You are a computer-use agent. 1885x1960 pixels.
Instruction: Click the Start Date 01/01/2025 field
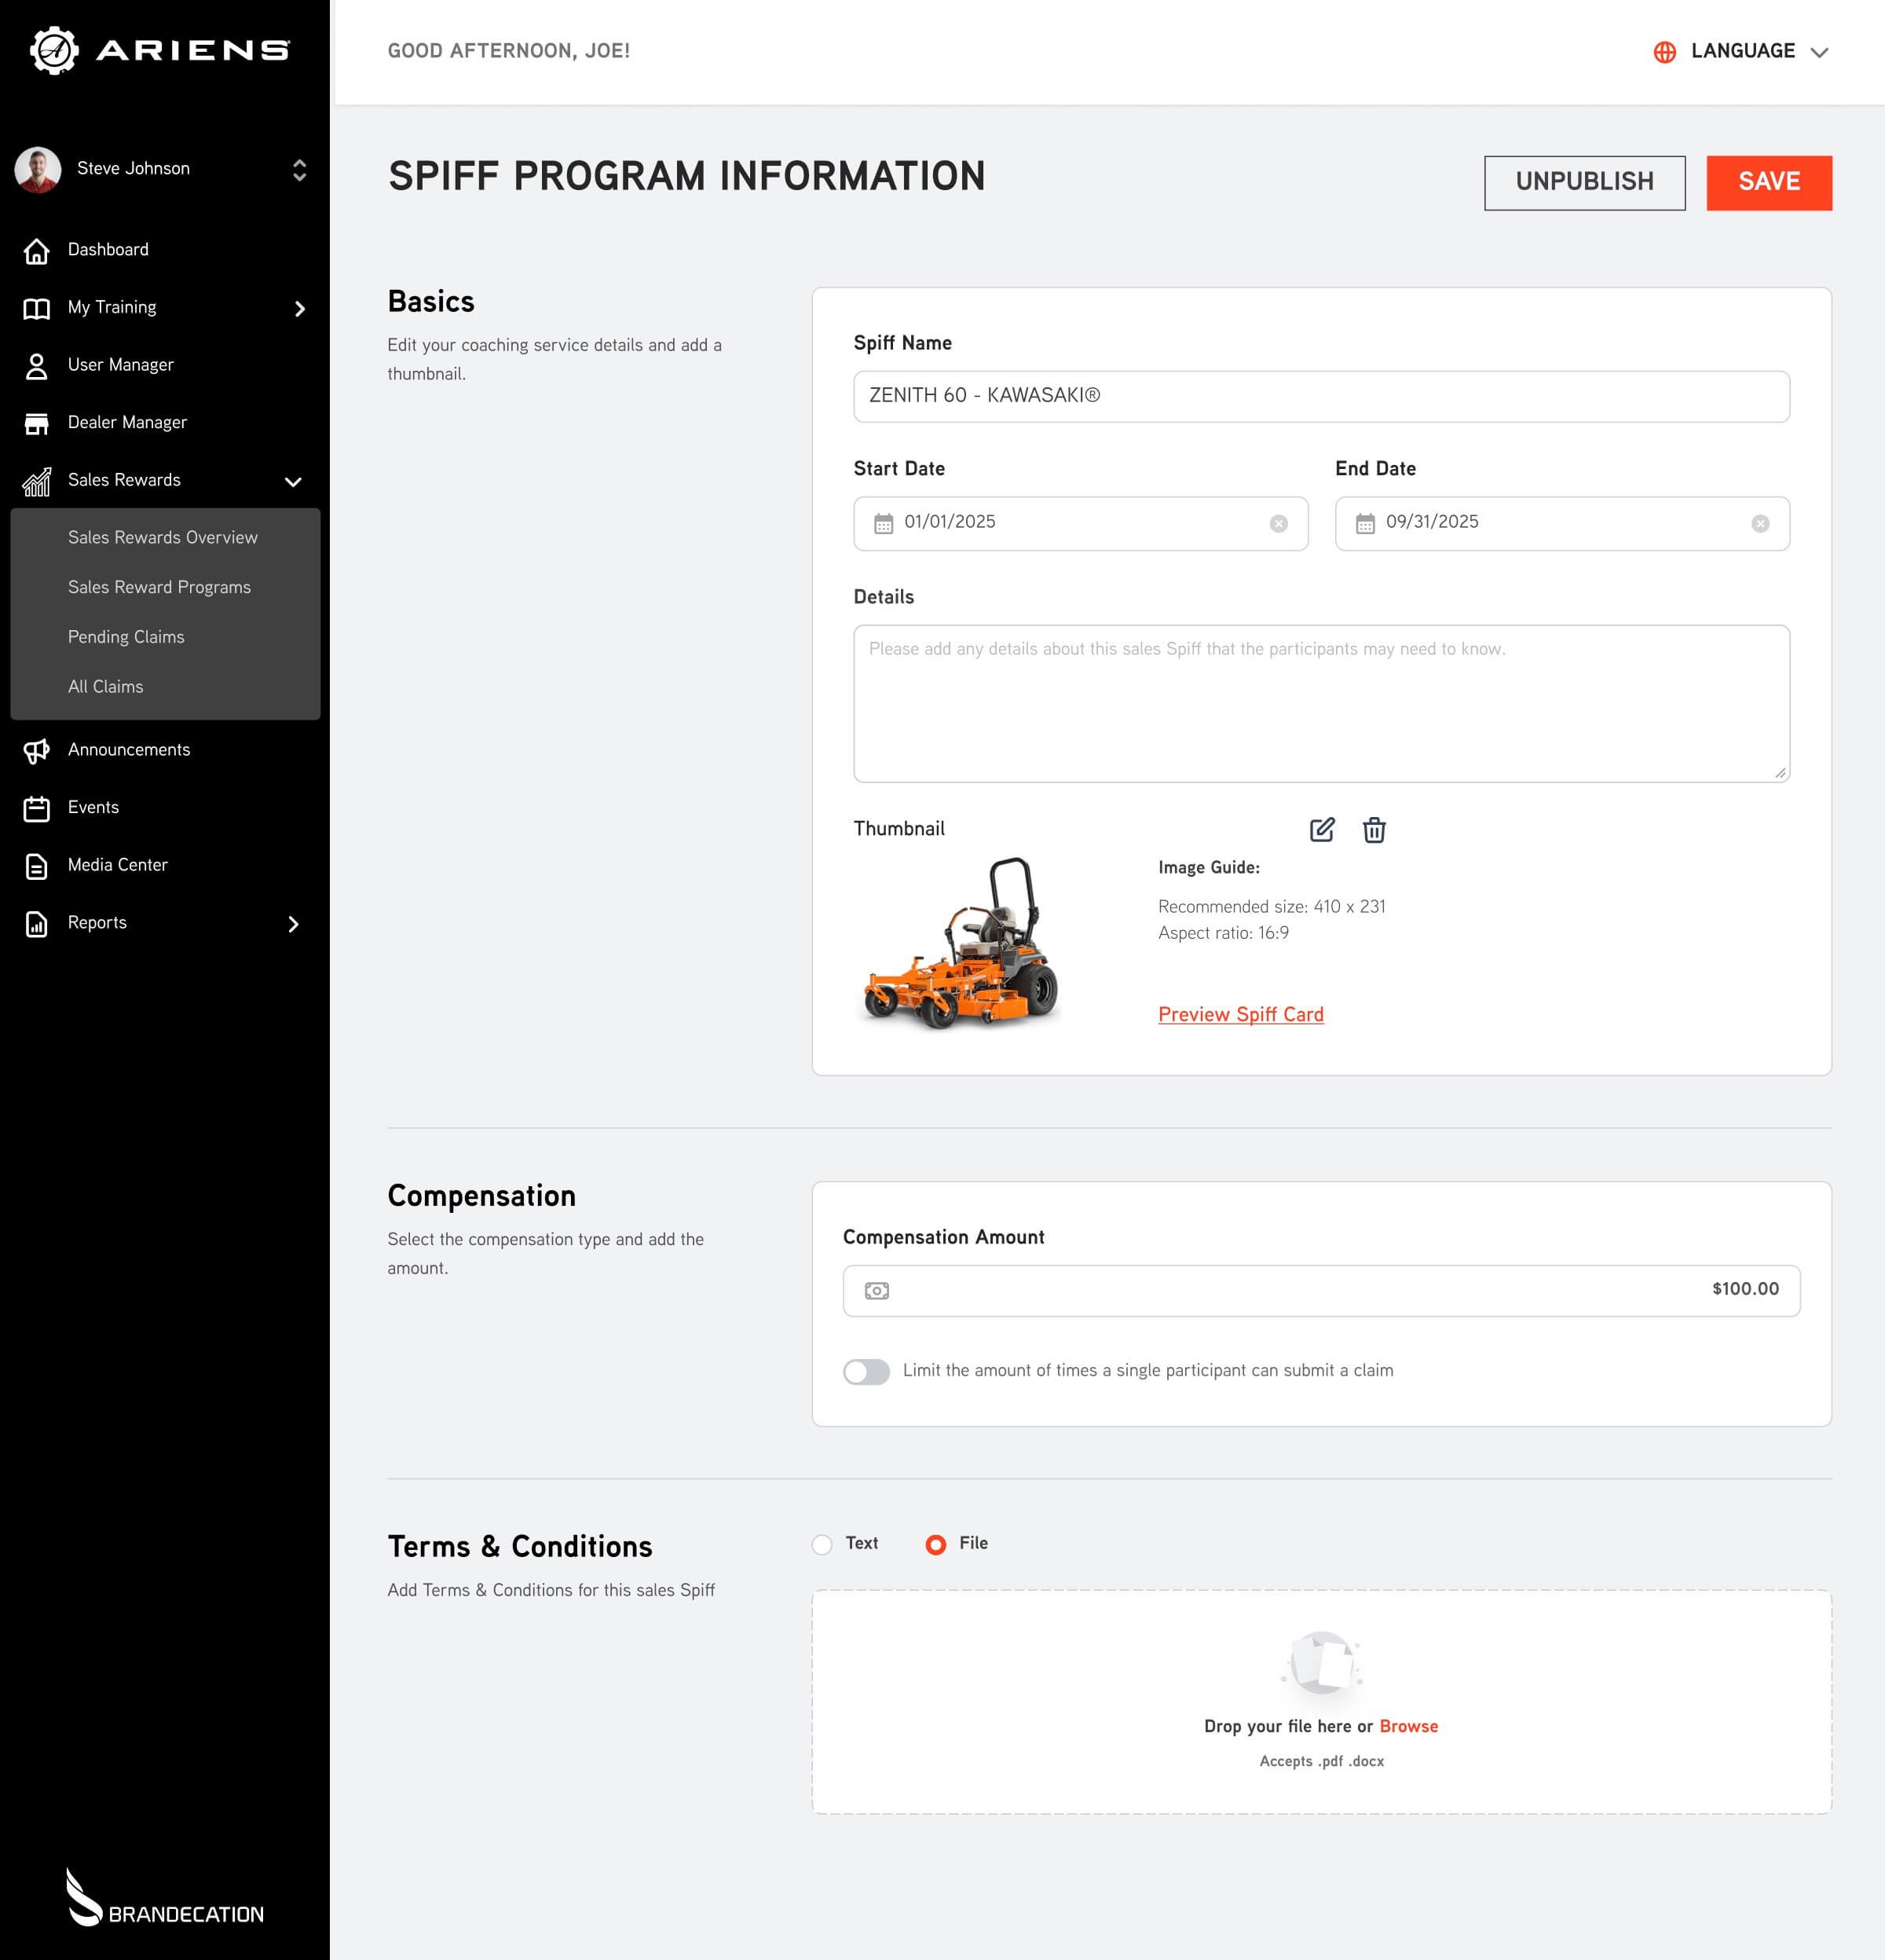coord(1080,524)
